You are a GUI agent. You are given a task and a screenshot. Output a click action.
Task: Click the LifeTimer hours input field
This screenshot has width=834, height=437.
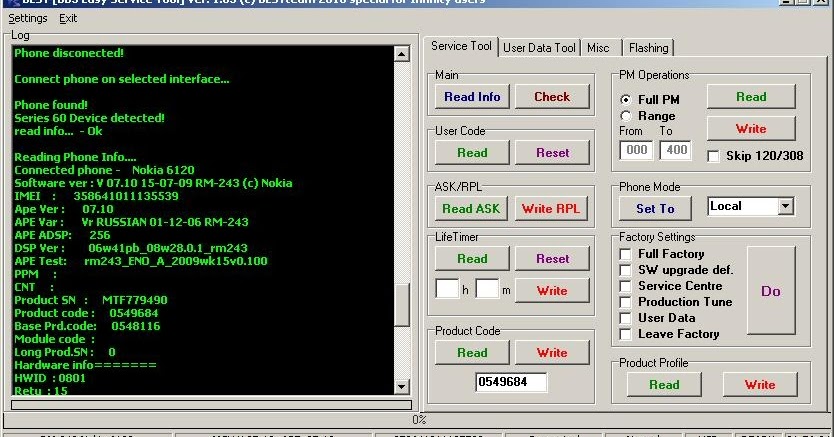(447, 289)
